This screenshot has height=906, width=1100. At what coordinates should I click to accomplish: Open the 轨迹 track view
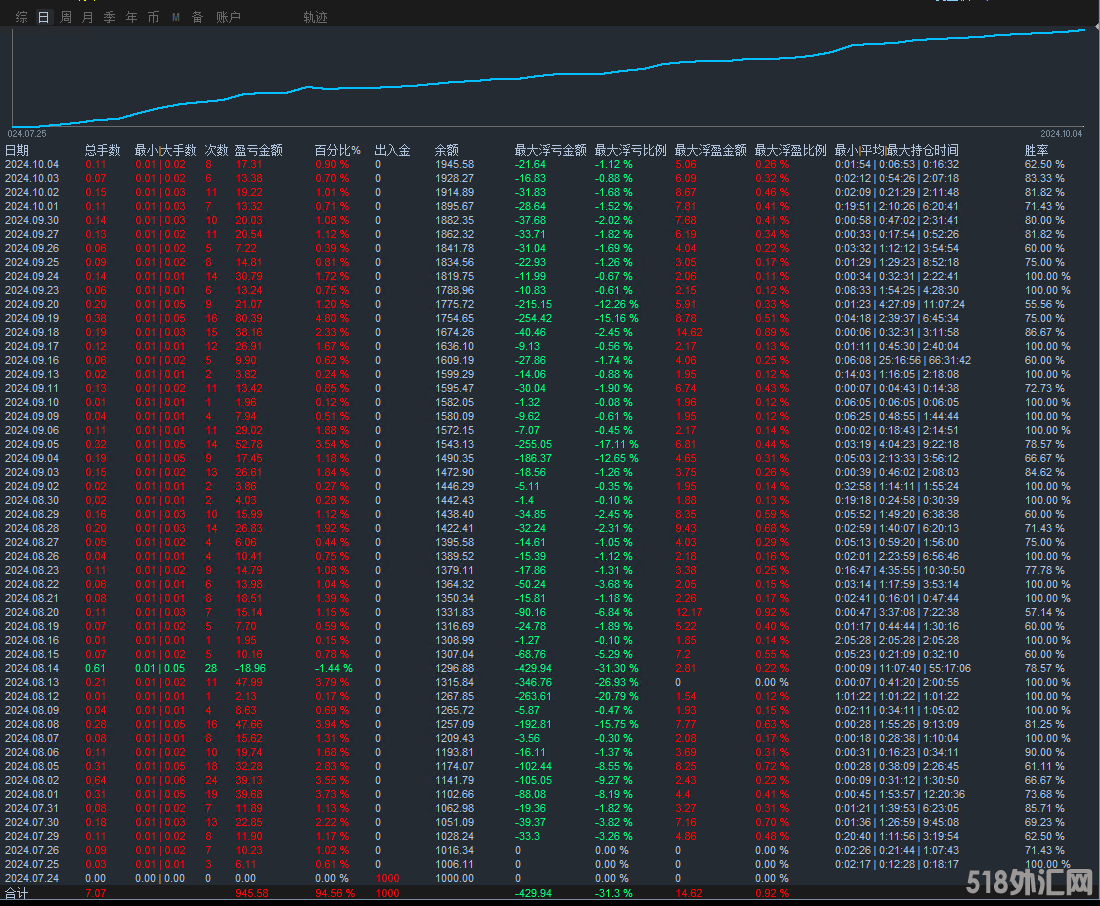[315, 17]
